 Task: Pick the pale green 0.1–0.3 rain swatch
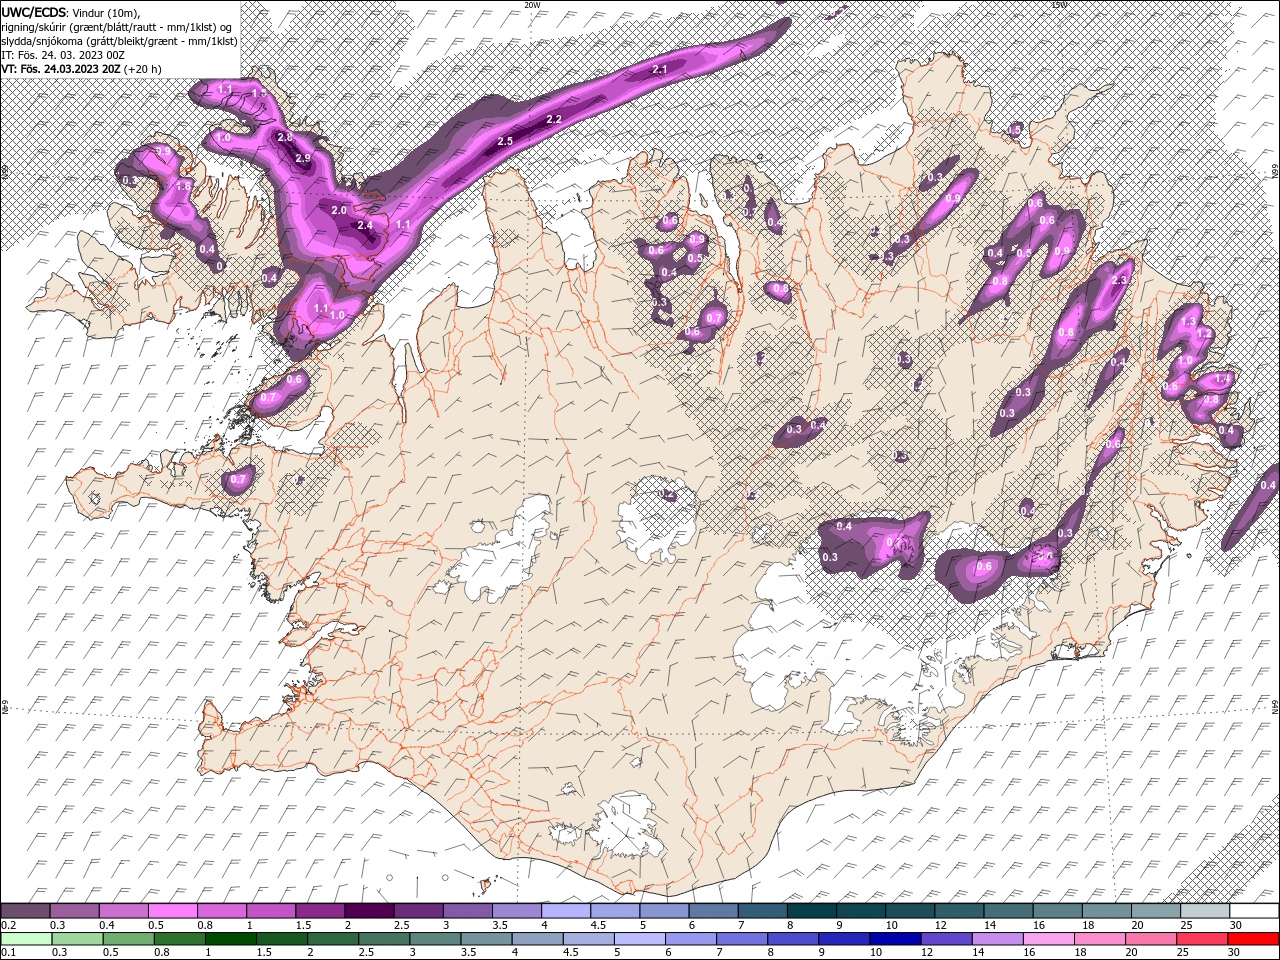(x=26, y=939)
